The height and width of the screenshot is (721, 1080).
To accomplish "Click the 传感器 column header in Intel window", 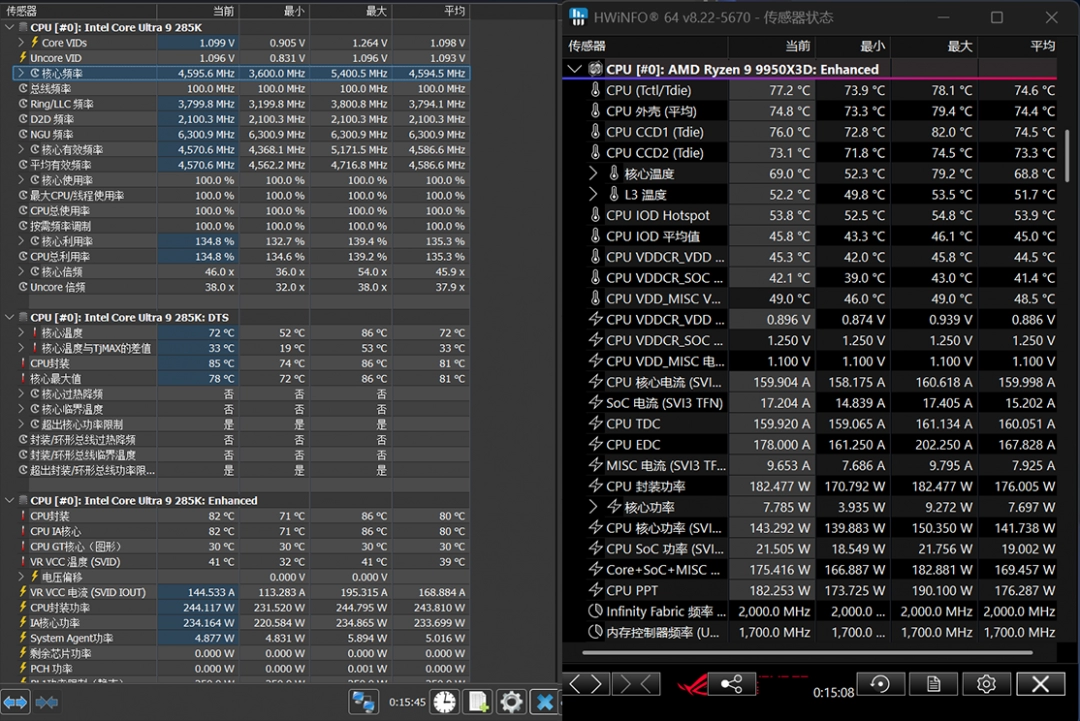I will coord(79,11).
